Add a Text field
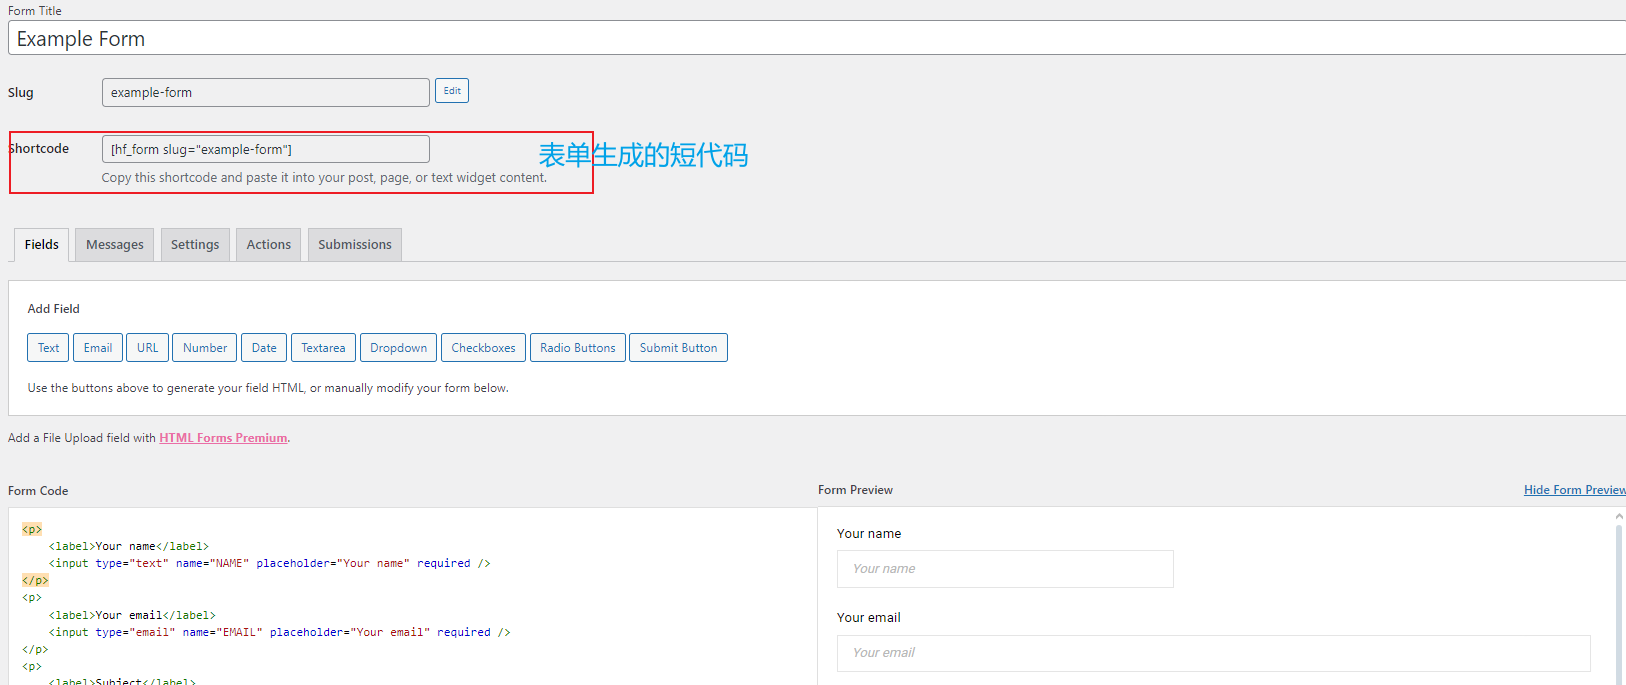1626x685 pixels. [48, 348]
